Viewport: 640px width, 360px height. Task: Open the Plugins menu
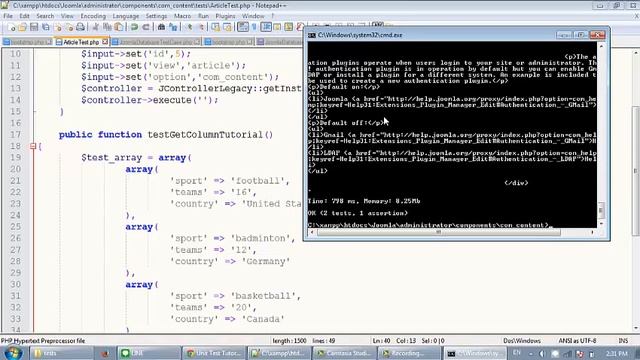pos(225,16)
